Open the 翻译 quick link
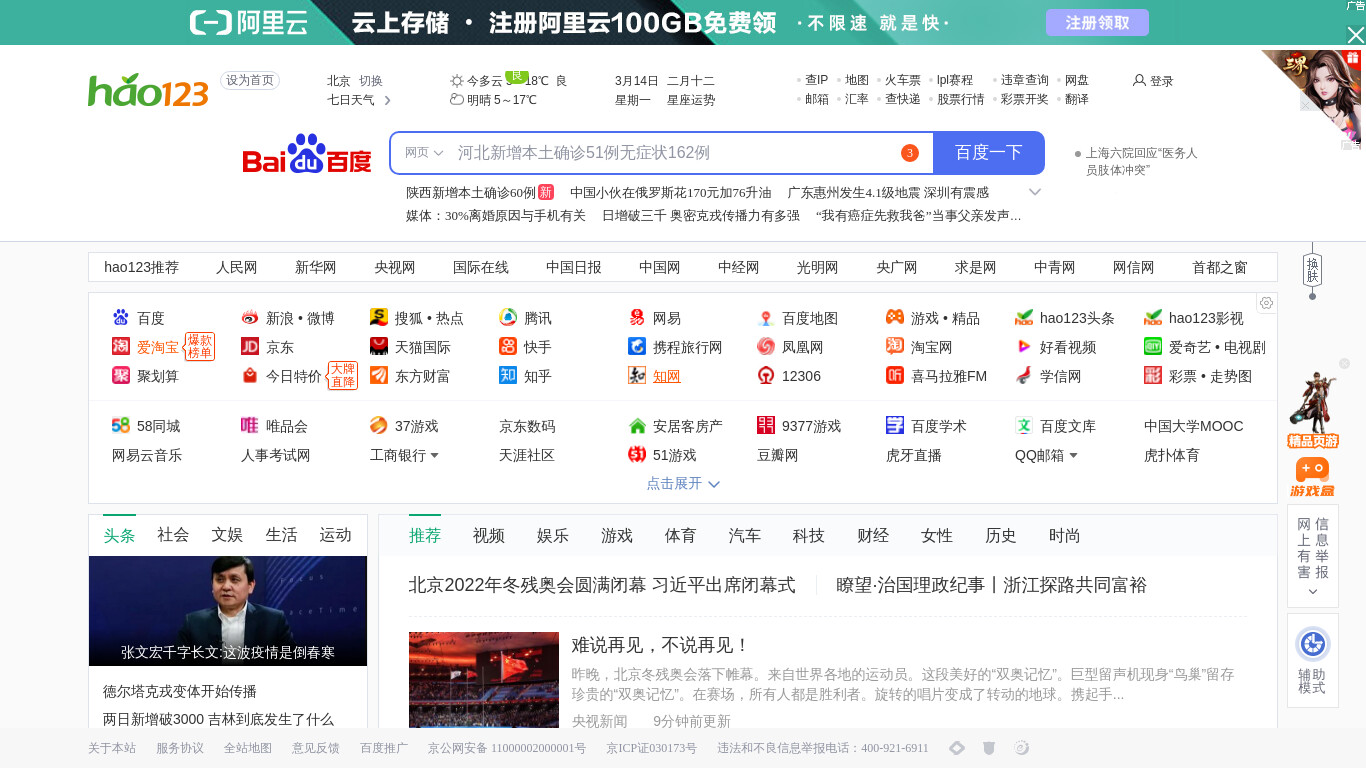This screenshot has width=1366, height=768. click(x=1077, y=99)
